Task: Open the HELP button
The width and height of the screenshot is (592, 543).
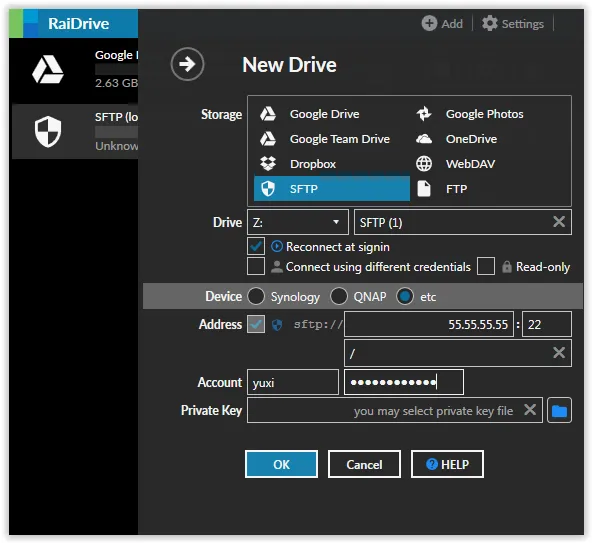Action: (447, 464)
